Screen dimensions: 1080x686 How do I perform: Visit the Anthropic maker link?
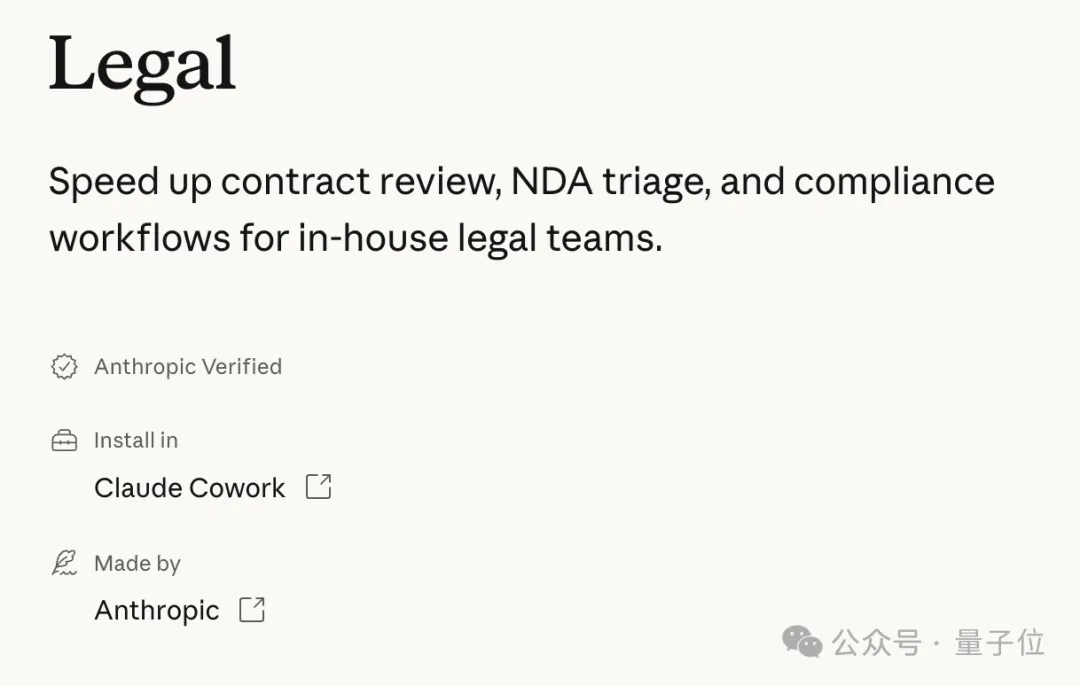pyautogui.click(x=156, y=610)
